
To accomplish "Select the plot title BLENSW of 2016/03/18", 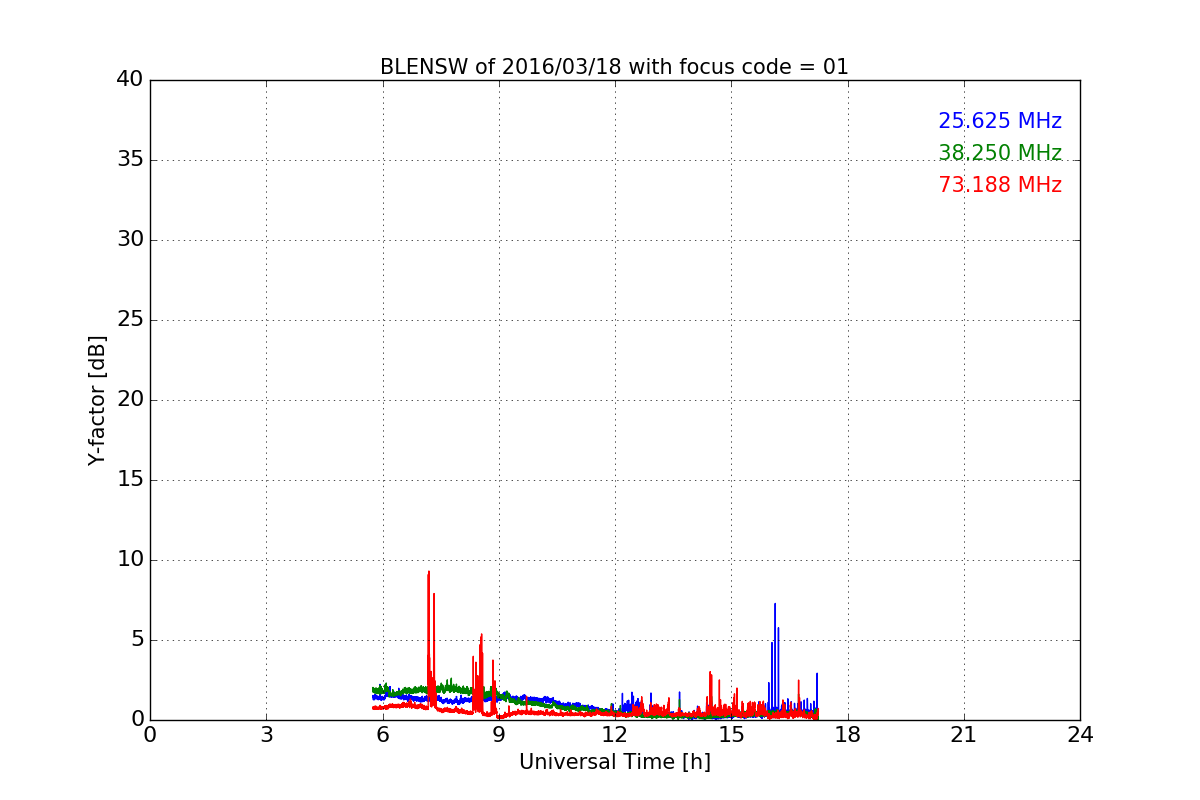I will point(614,67).
